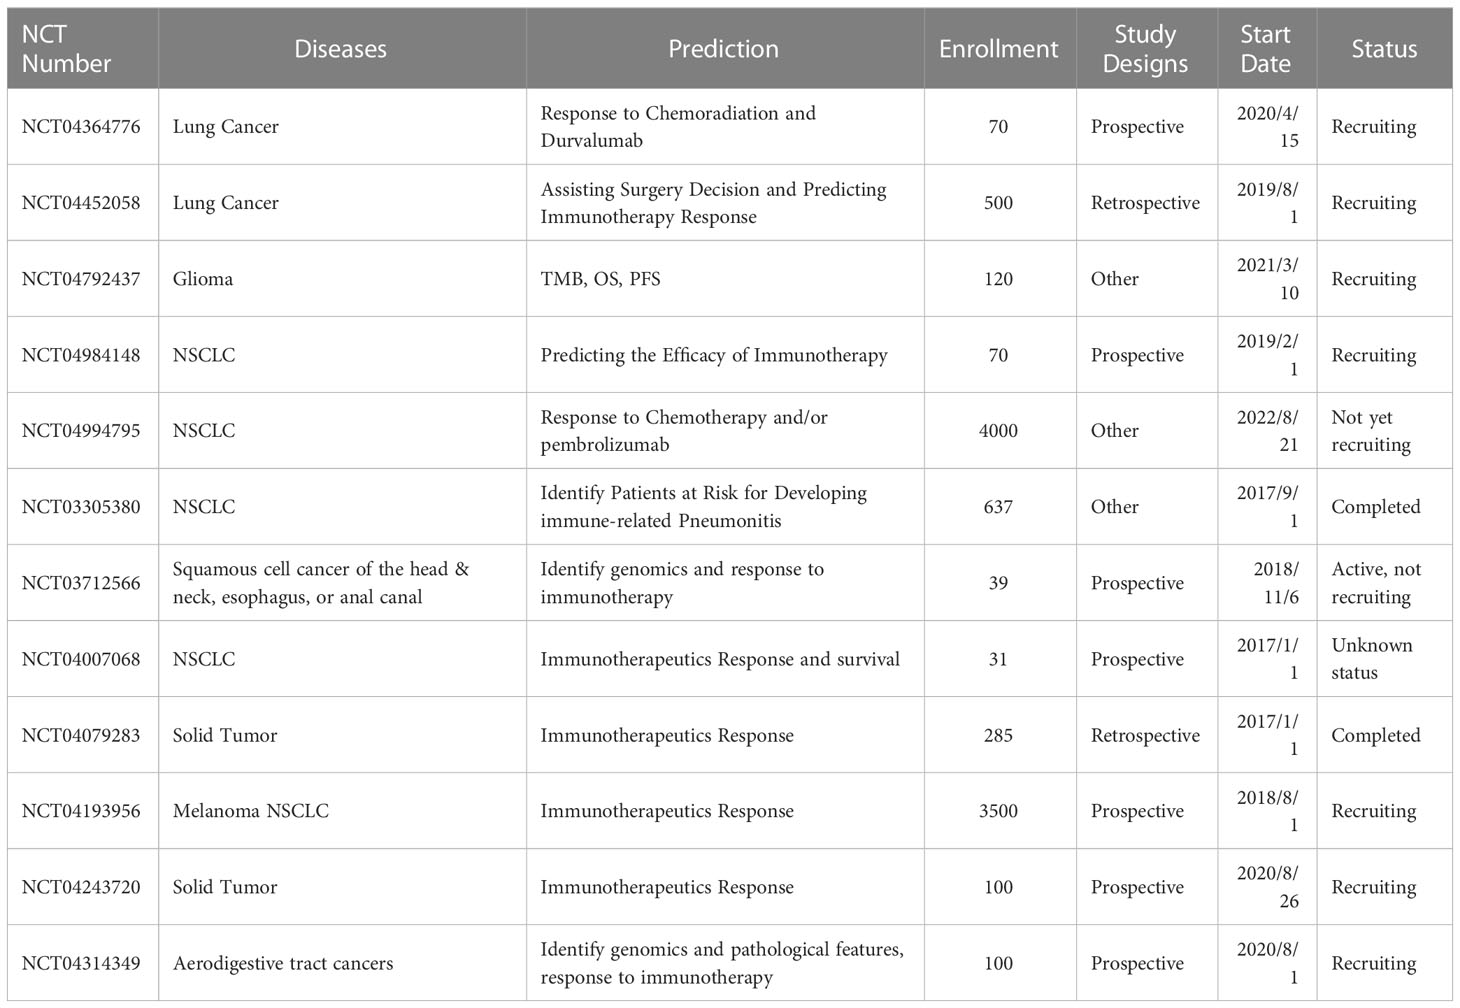Viewport: 1460px width, 1008px height.
Task: Click the Status column header
Action: point(1384,49)
